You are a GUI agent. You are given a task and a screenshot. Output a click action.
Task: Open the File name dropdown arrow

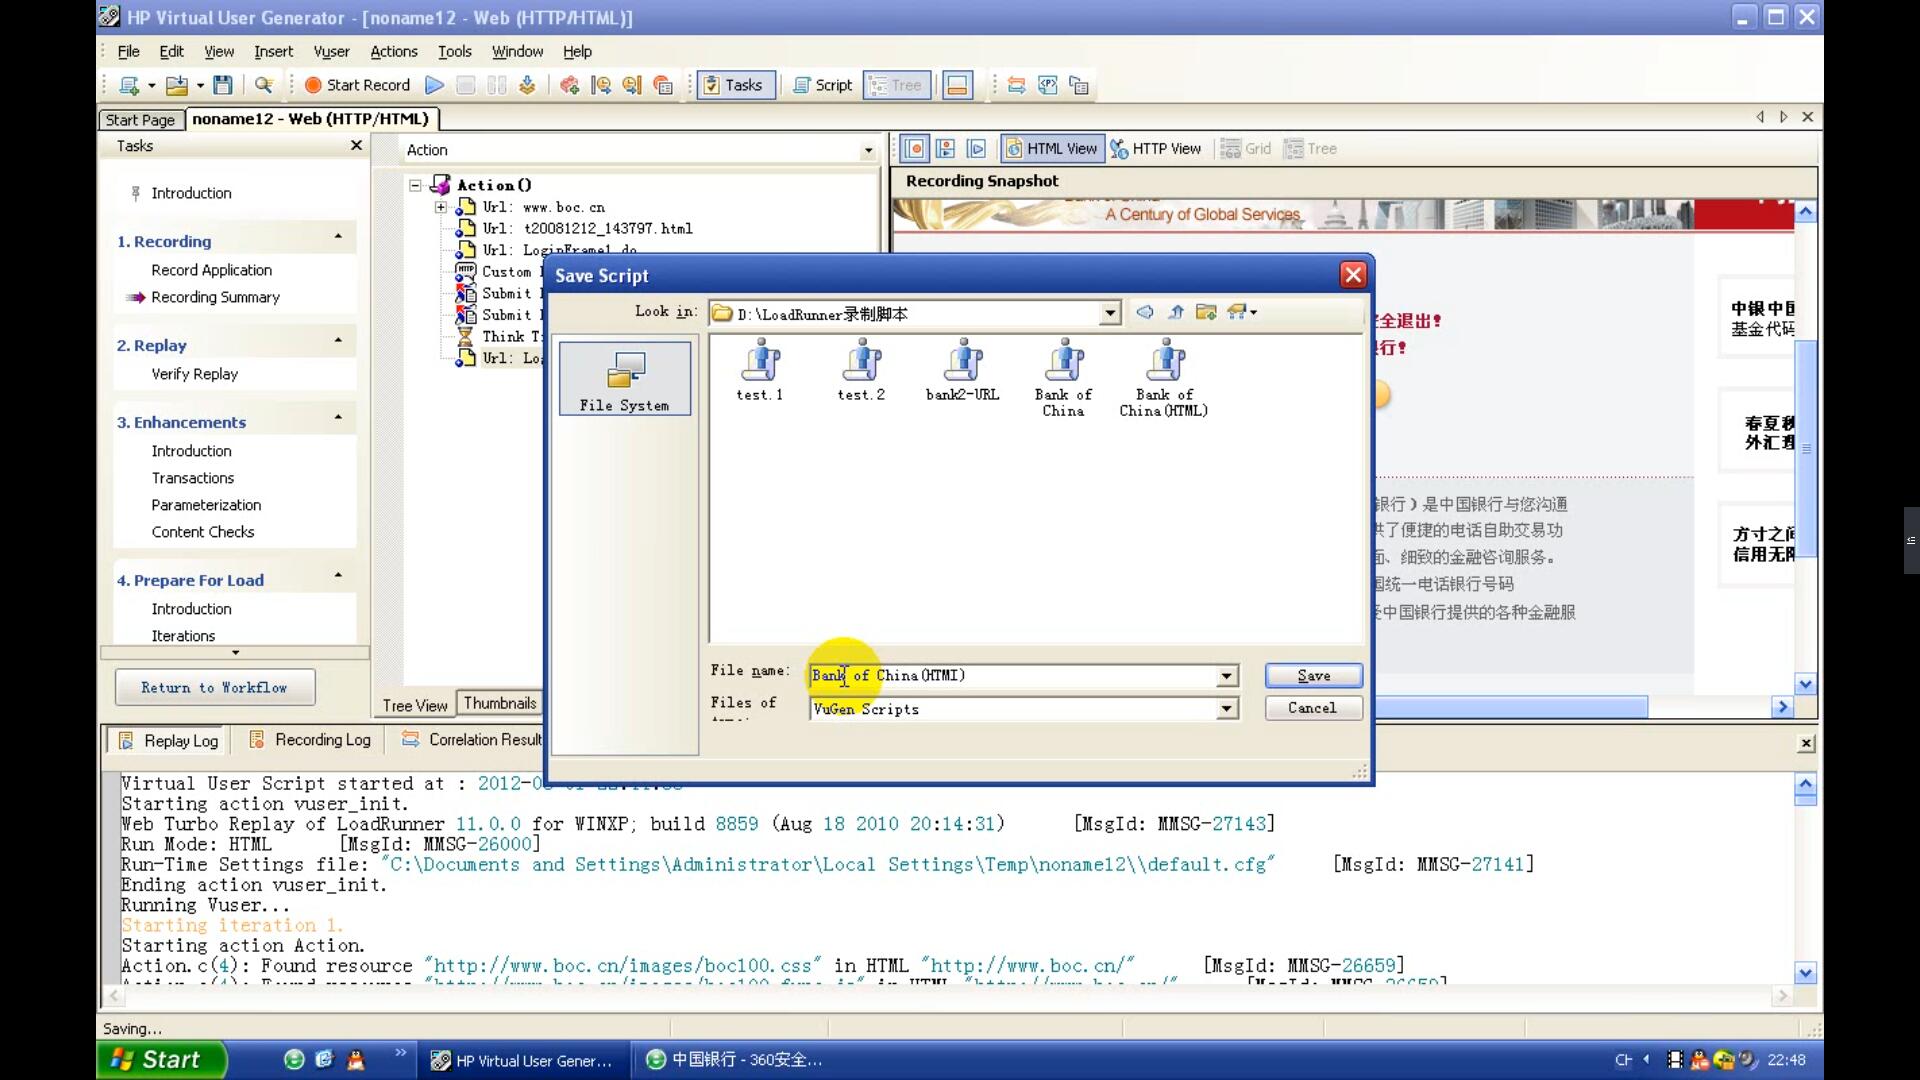(x=1227, y=677)
